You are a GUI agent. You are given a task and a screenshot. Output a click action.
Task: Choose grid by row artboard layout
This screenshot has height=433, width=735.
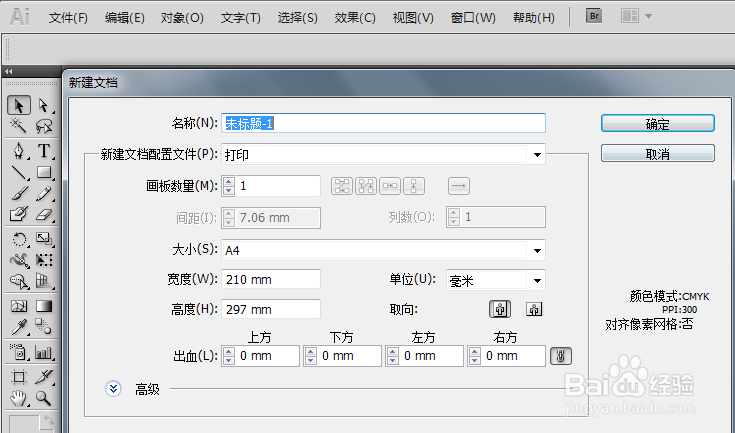point(342,186)
